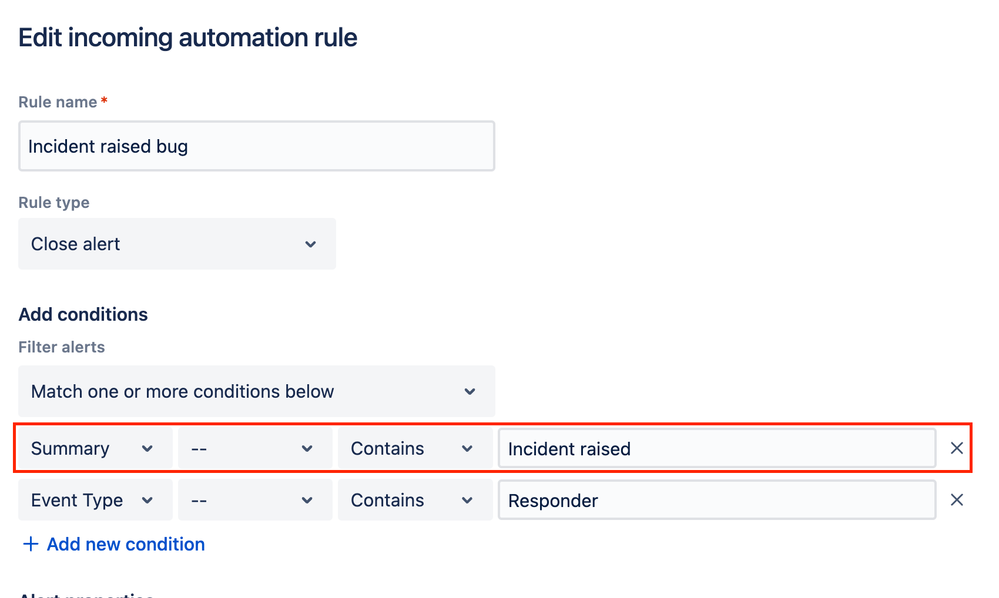Focus the Rule name text field
The width and height of the screenshot is (999, 598).
pyautogui.click(x=257, y=146)
